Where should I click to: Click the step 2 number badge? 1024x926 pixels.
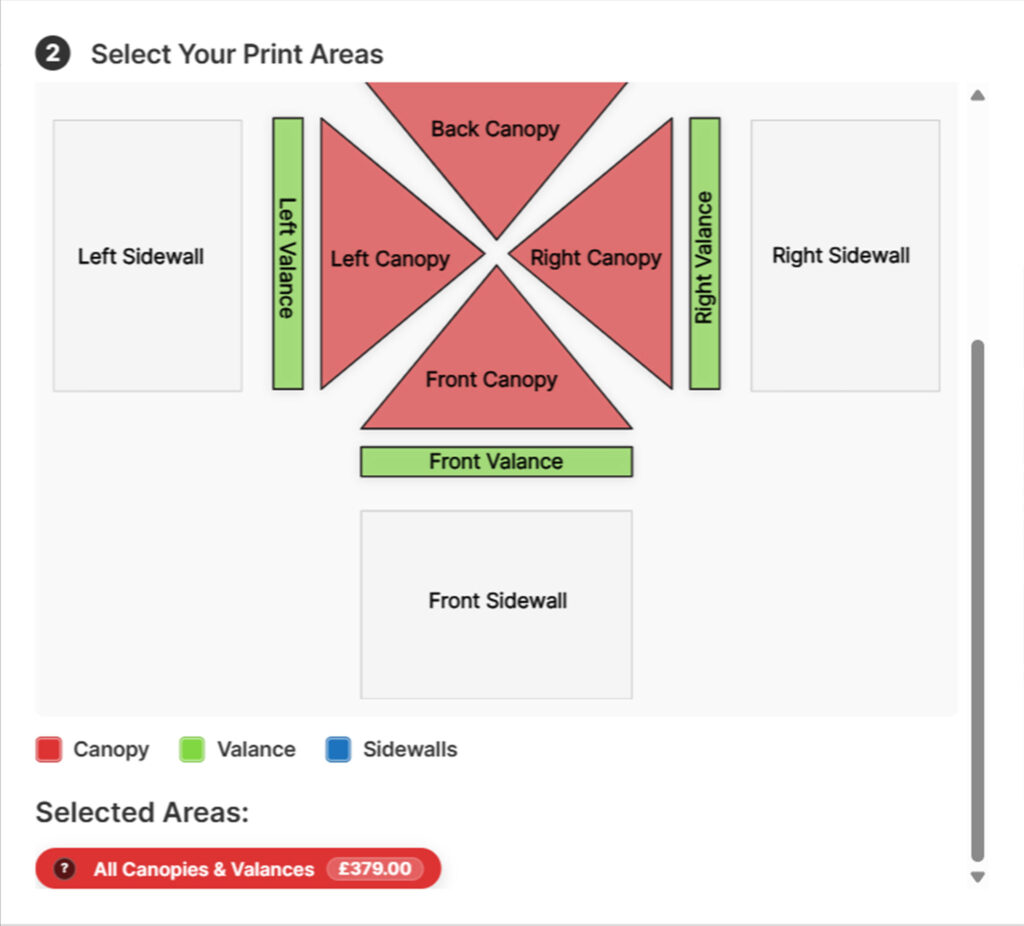[x=53, y=53]
